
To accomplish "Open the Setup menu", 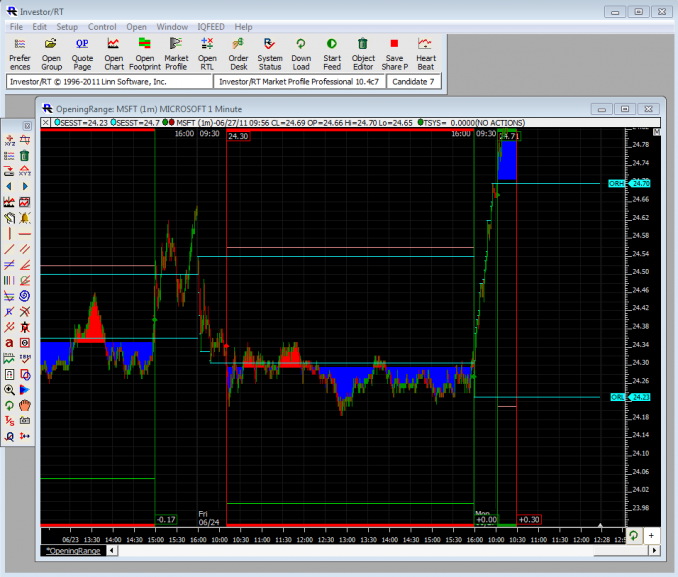I will 67,27.
